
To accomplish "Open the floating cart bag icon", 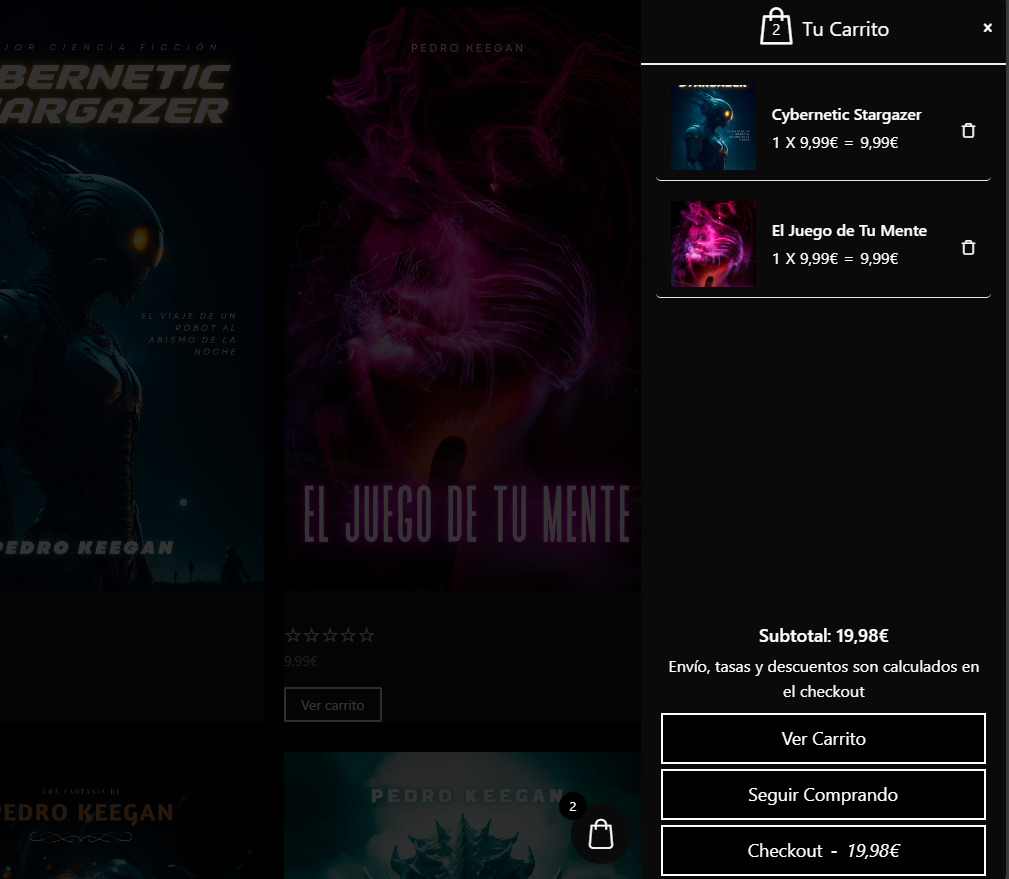I will [x=601, y=834].
